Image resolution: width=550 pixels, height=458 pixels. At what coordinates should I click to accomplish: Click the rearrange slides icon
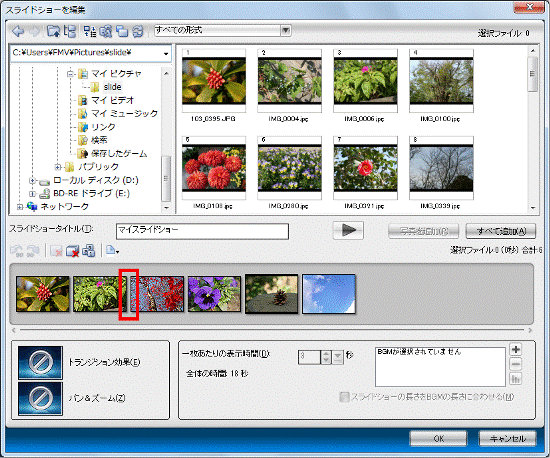[88, 251]
